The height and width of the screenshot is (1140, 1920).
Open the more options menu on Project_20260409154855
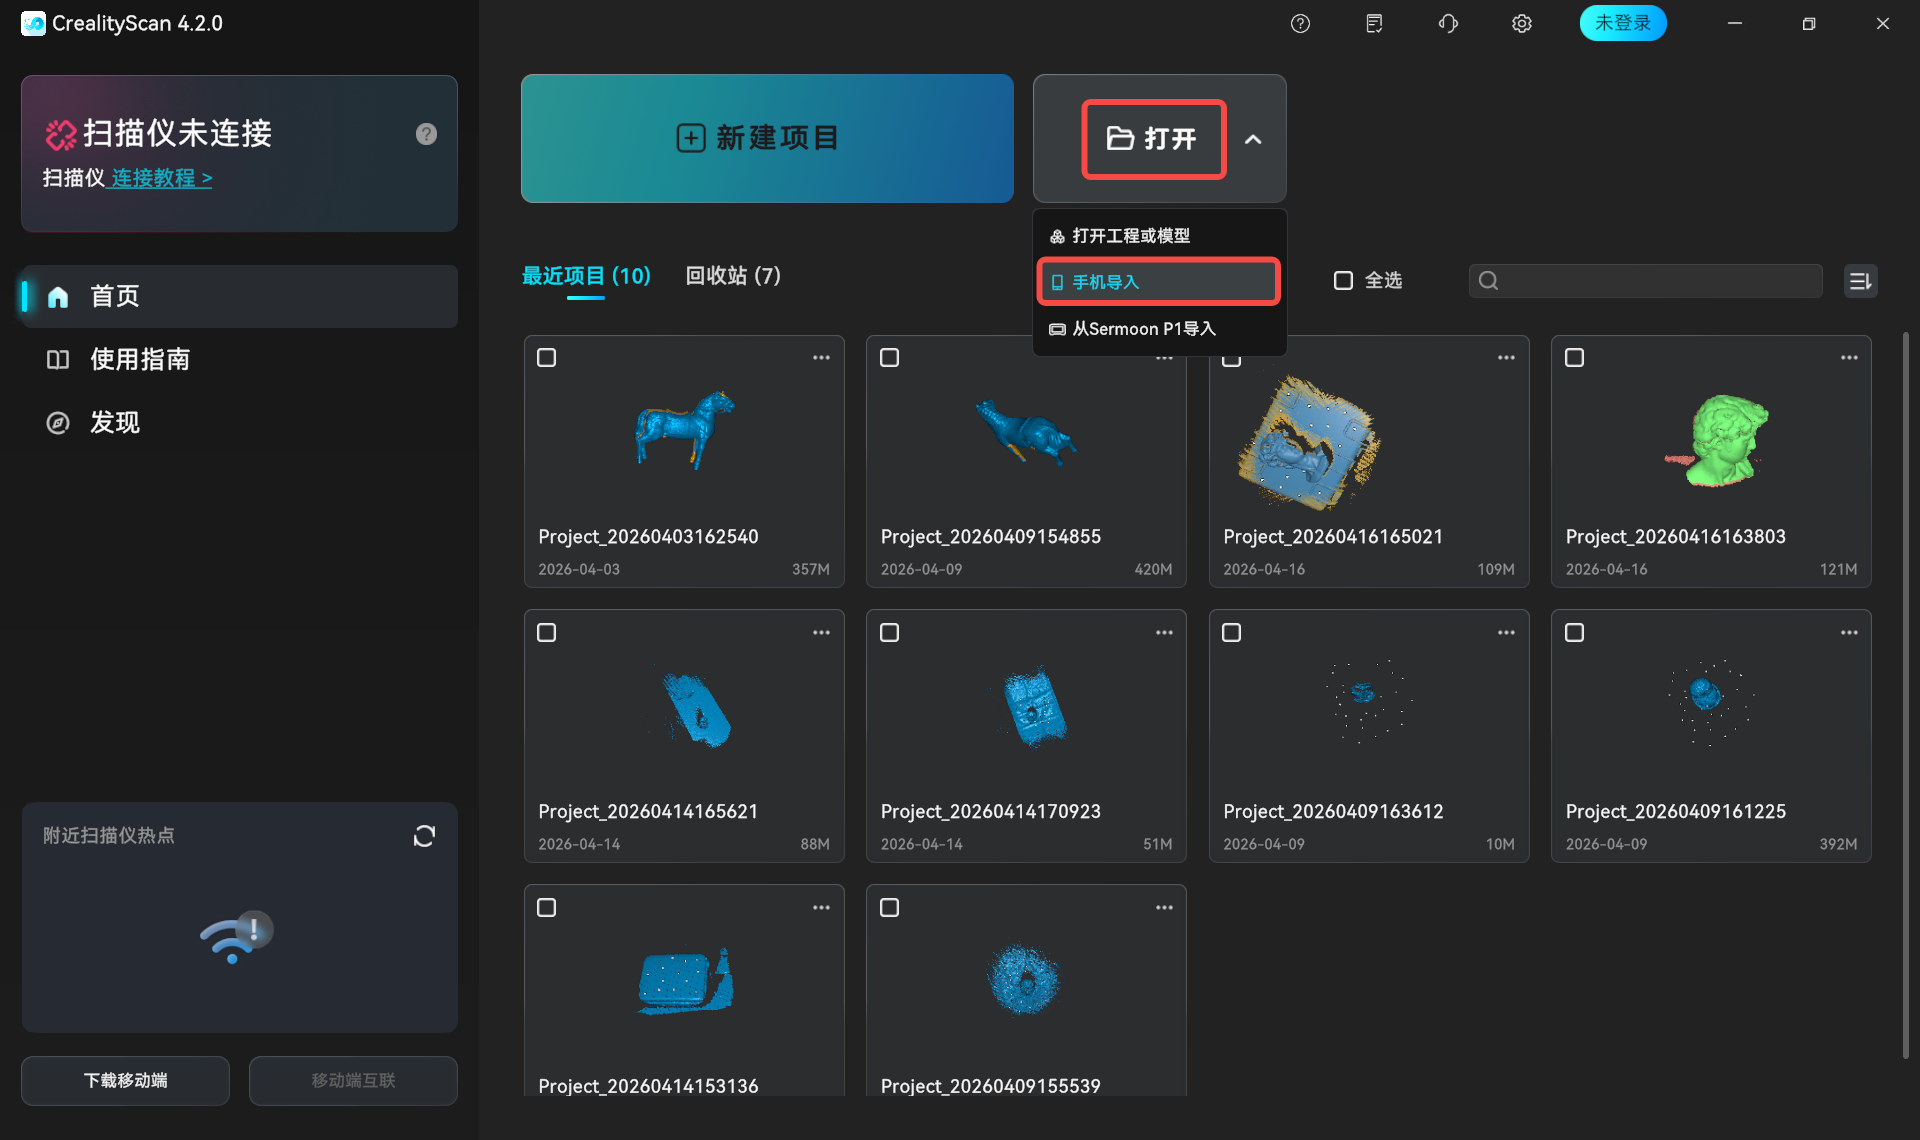(1163, 357)
